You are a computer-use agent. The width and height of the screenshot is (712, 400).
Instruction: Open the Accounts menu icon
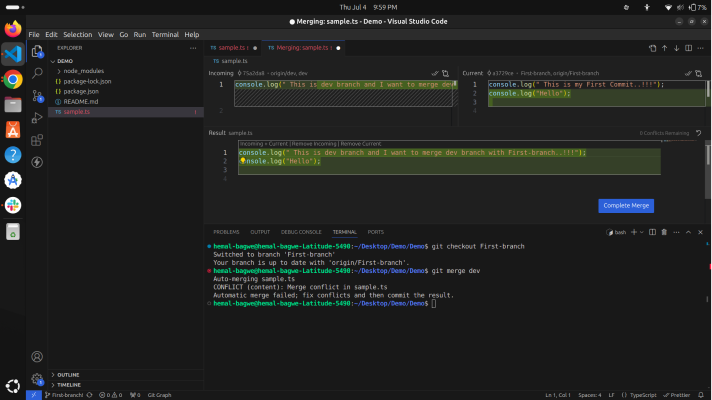37,357
